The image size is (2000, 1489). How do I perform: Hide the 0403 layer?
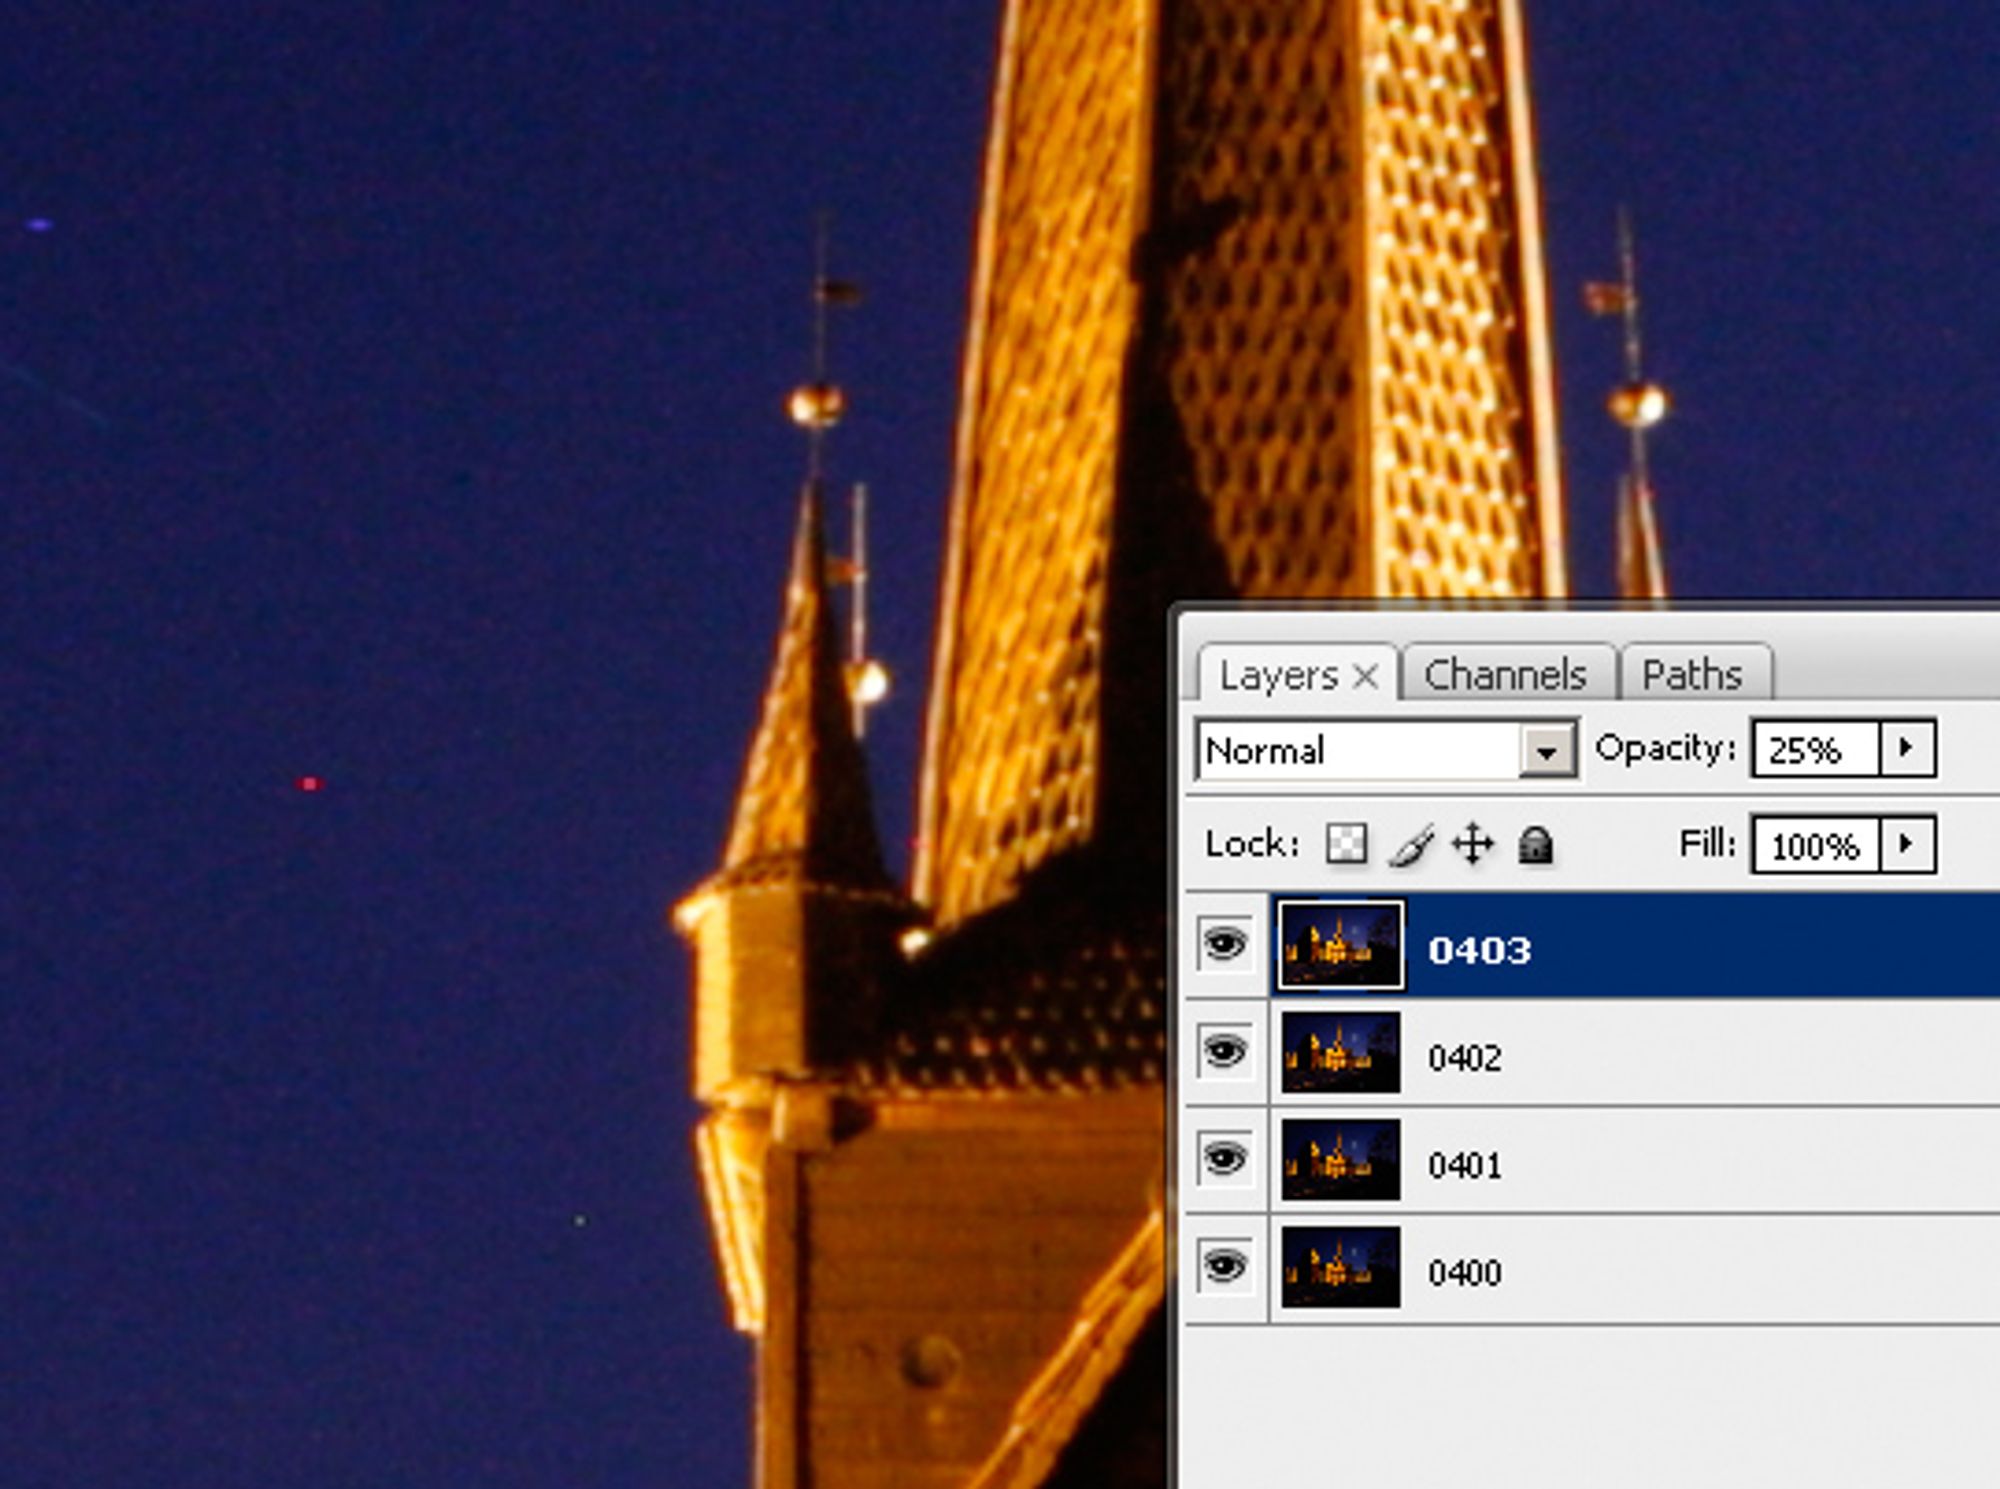[1225, 944]
